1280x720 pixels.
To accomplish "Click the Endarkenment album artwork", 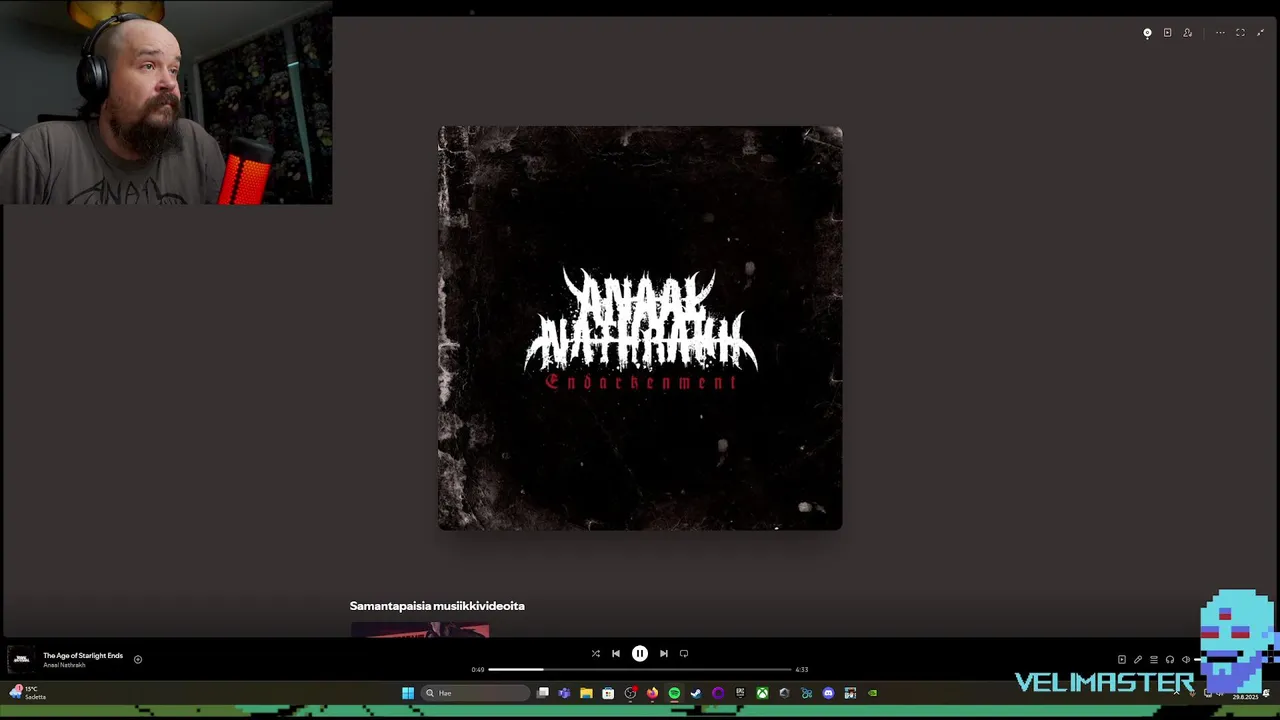I will [640, 328].
